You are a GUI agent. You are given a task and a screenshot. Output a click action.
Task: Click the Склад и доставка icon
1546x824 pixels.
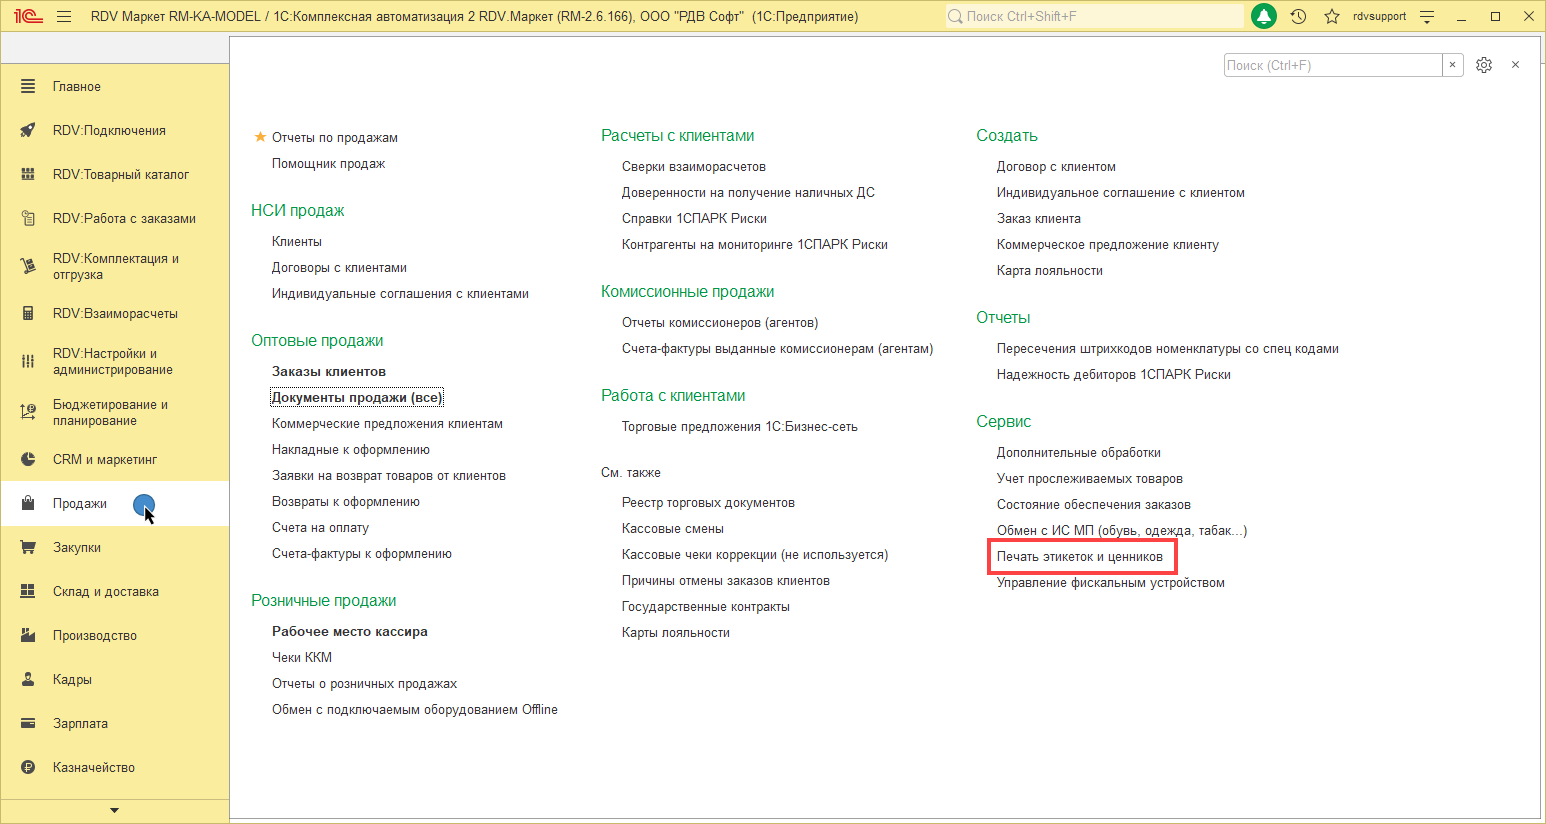28,592
